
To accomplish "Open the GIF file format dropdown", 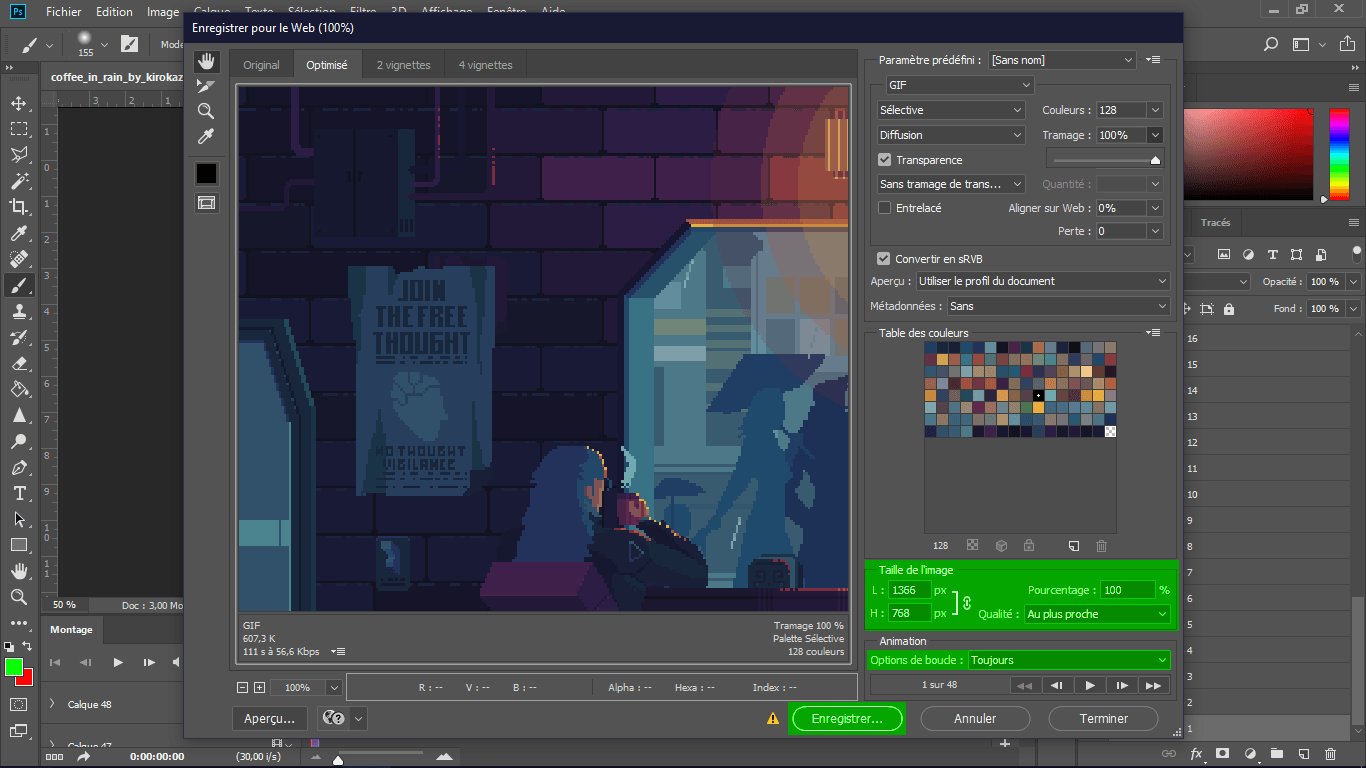I will pos(958,86).
